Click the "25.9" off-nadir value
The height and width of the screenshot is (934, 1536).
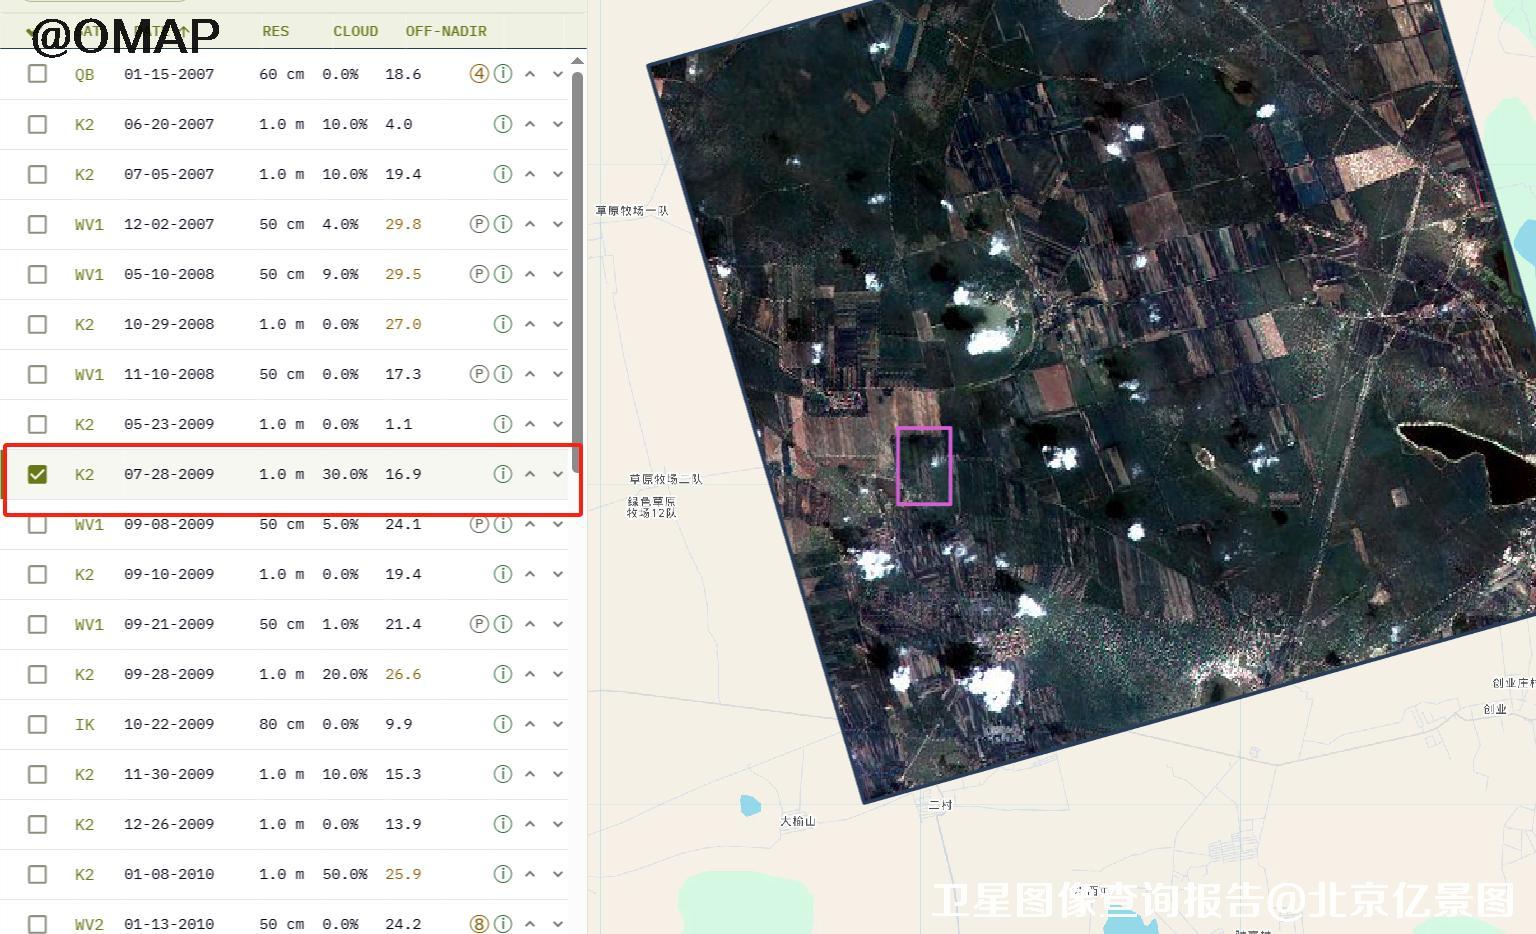point(403,874)
